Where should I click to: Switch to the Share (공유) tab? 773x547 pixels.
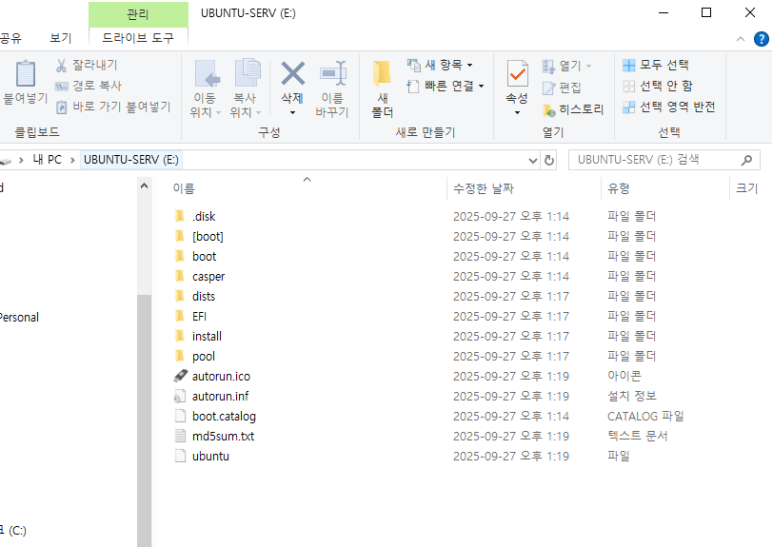[x=10, y=37]
